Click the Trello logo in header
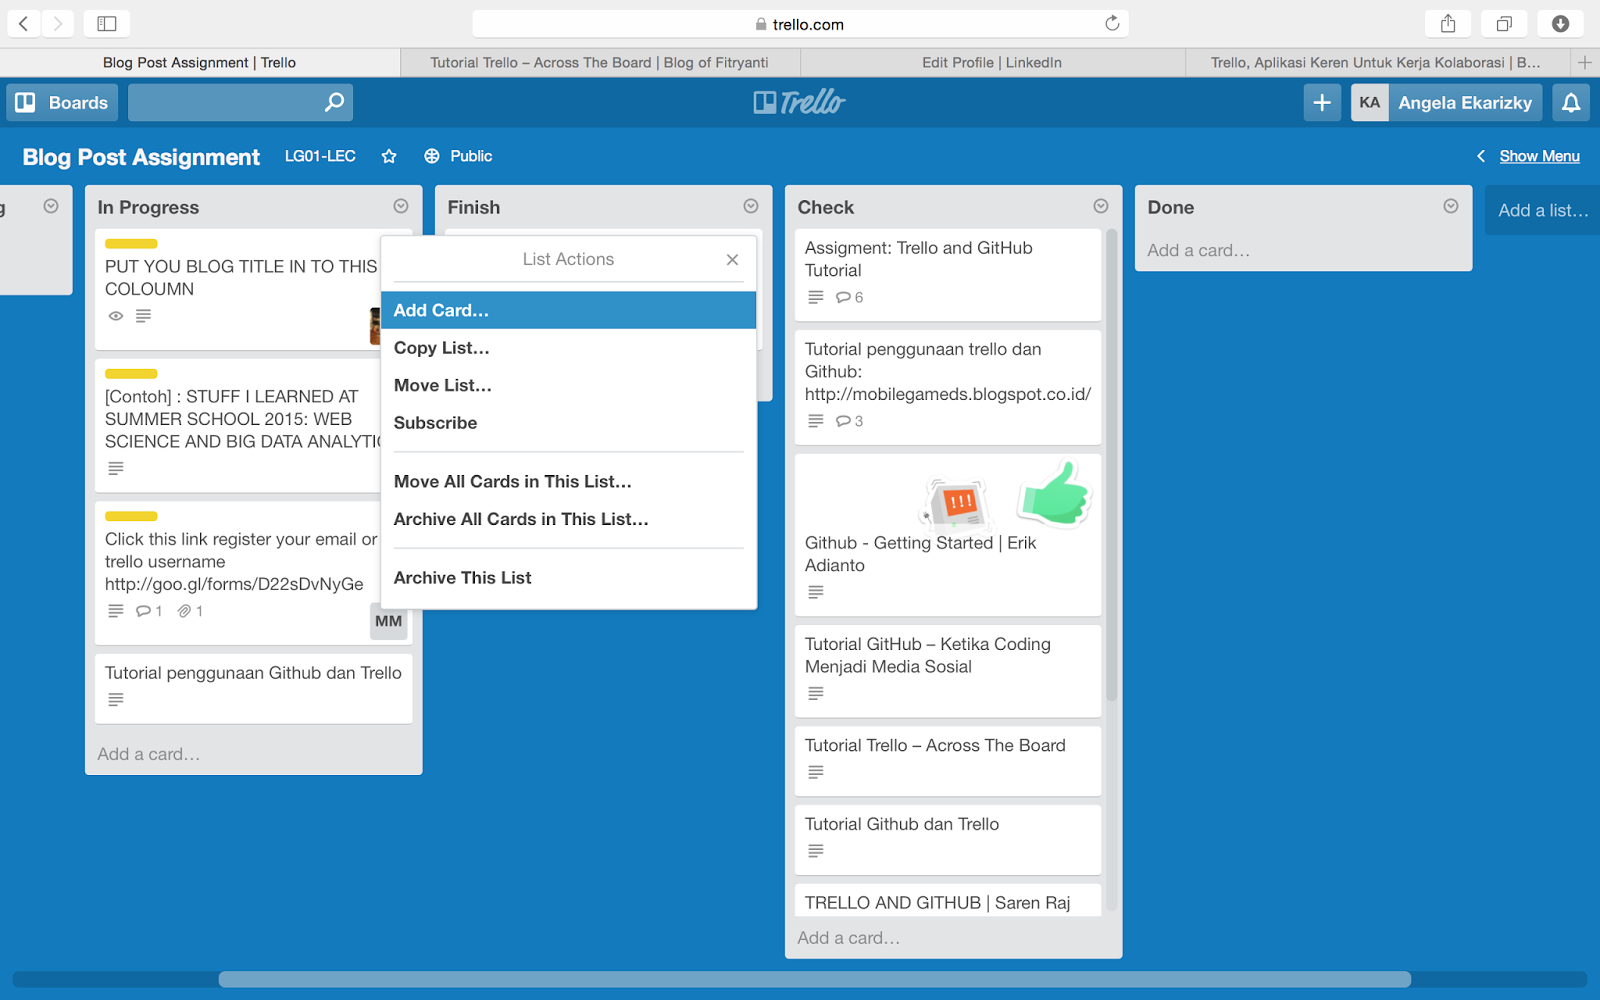This screenshot has width=1600, height=1000. point(799,102)
